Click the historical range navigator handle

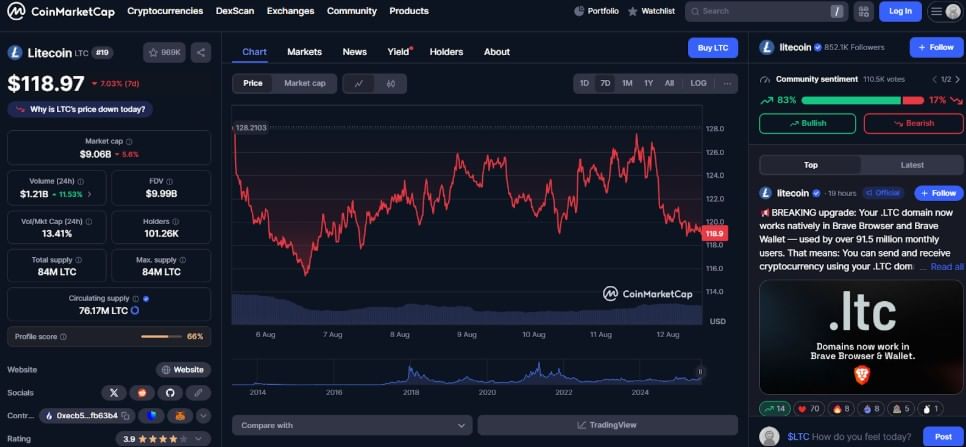tap(700, 372)
